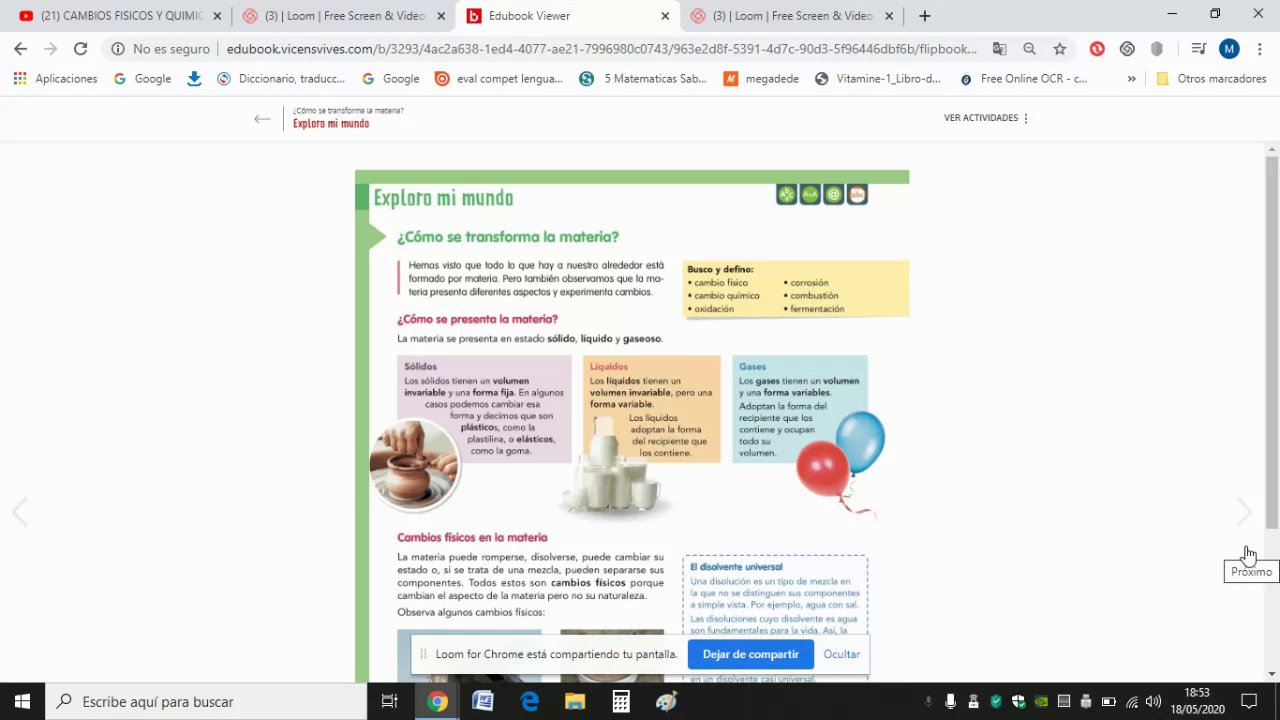Open Task View in the taskbar

[390, 701]
